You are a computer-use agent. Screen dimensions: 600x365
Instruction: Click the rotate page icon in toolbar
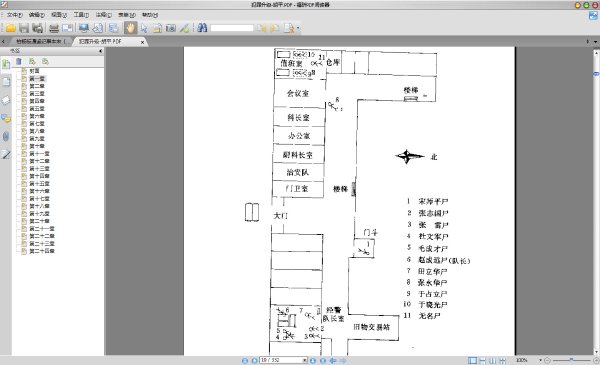(98, 28)
